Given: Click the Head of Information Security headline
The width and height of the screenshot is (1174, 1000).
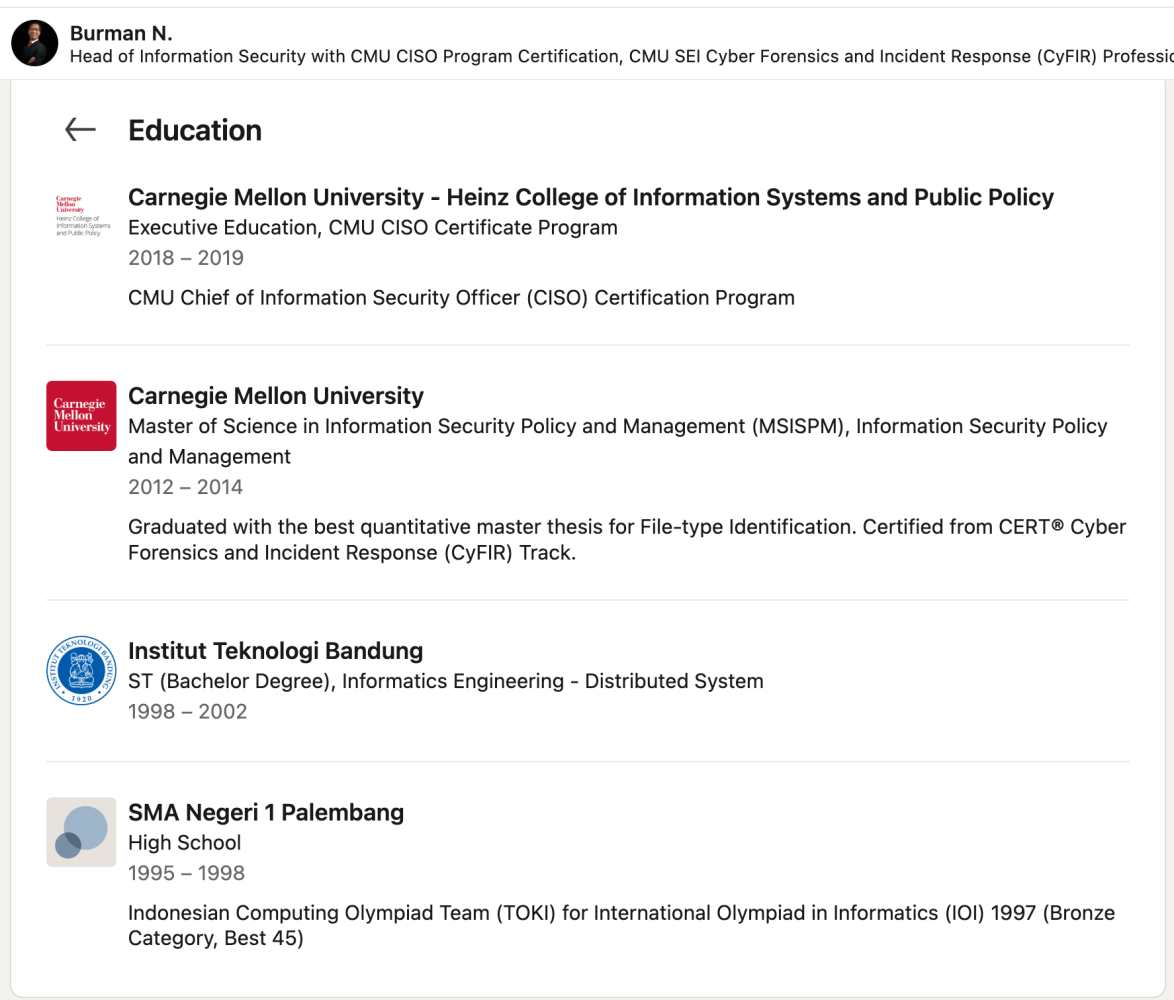Looking at the screenshot, I should tap(621, 56).
